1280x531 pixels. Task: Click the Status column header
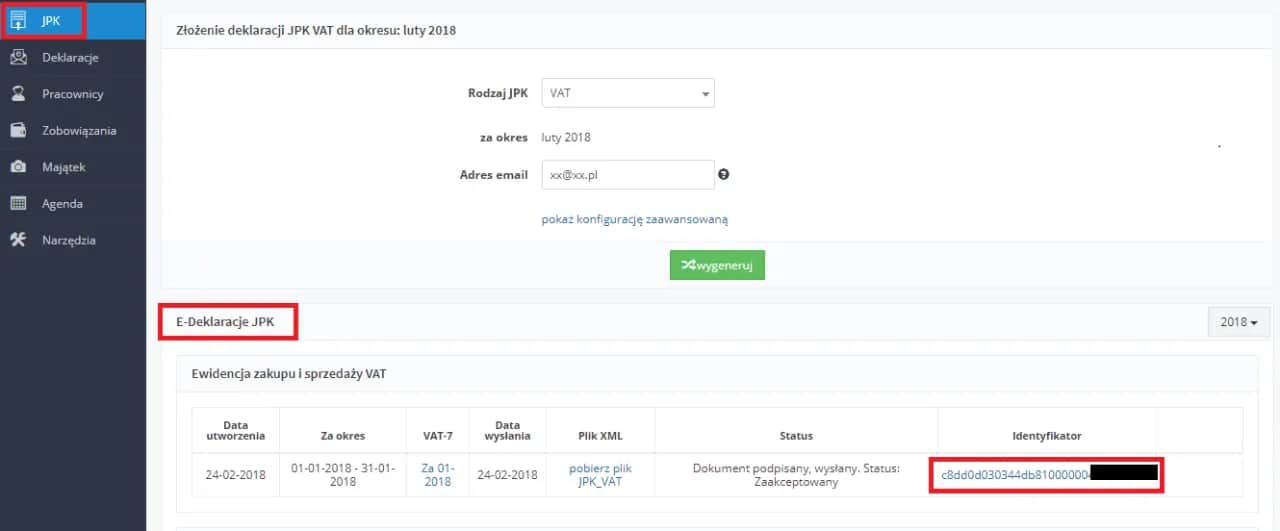(x=796, y=436)
